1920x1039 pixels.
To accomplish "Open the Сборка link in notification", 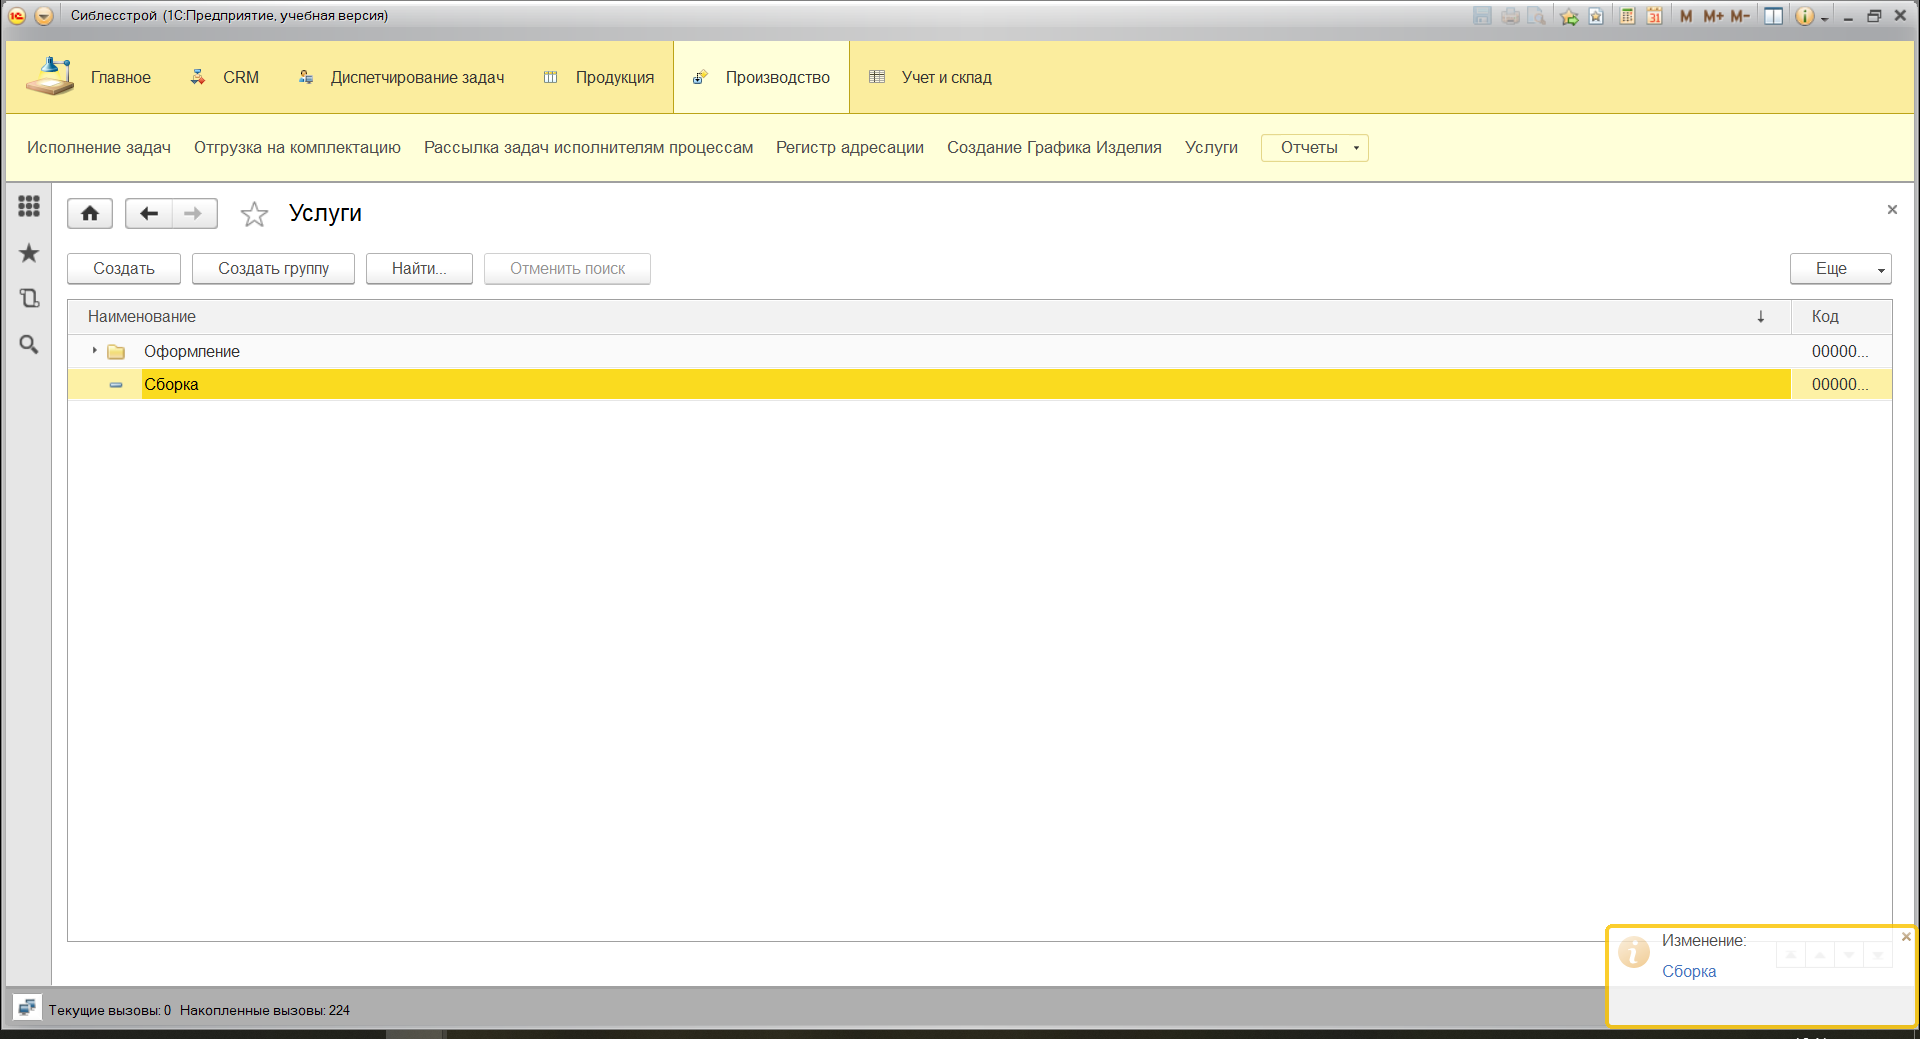I will click(1688, 971).
